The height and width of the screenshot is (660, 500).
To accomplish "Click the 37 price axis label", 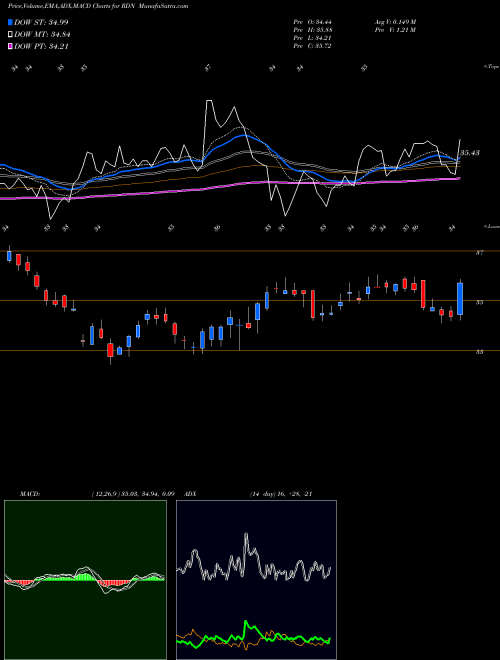I will coord(480,253).
